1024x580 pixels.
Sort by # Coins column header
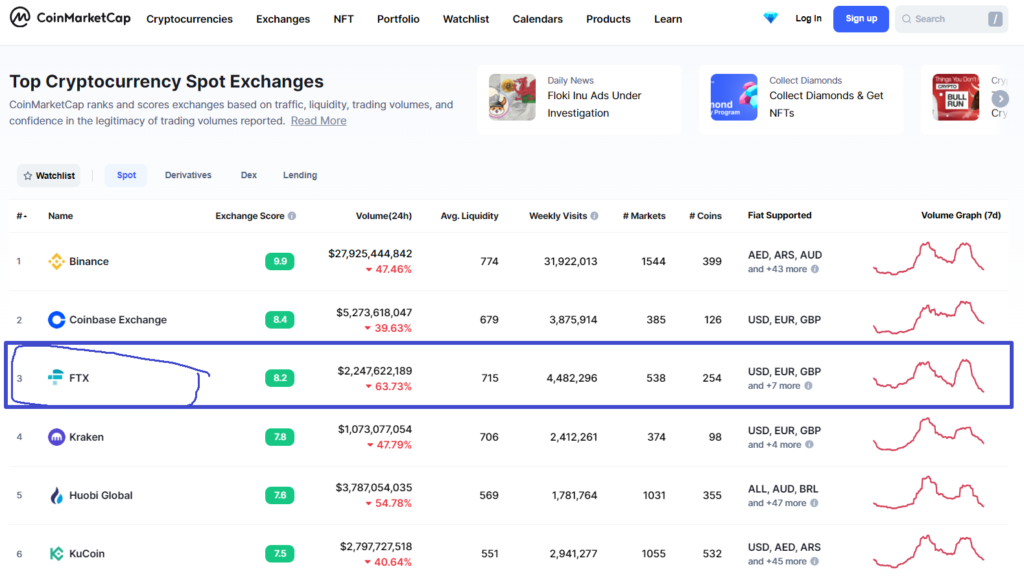(x=705, y=216)
